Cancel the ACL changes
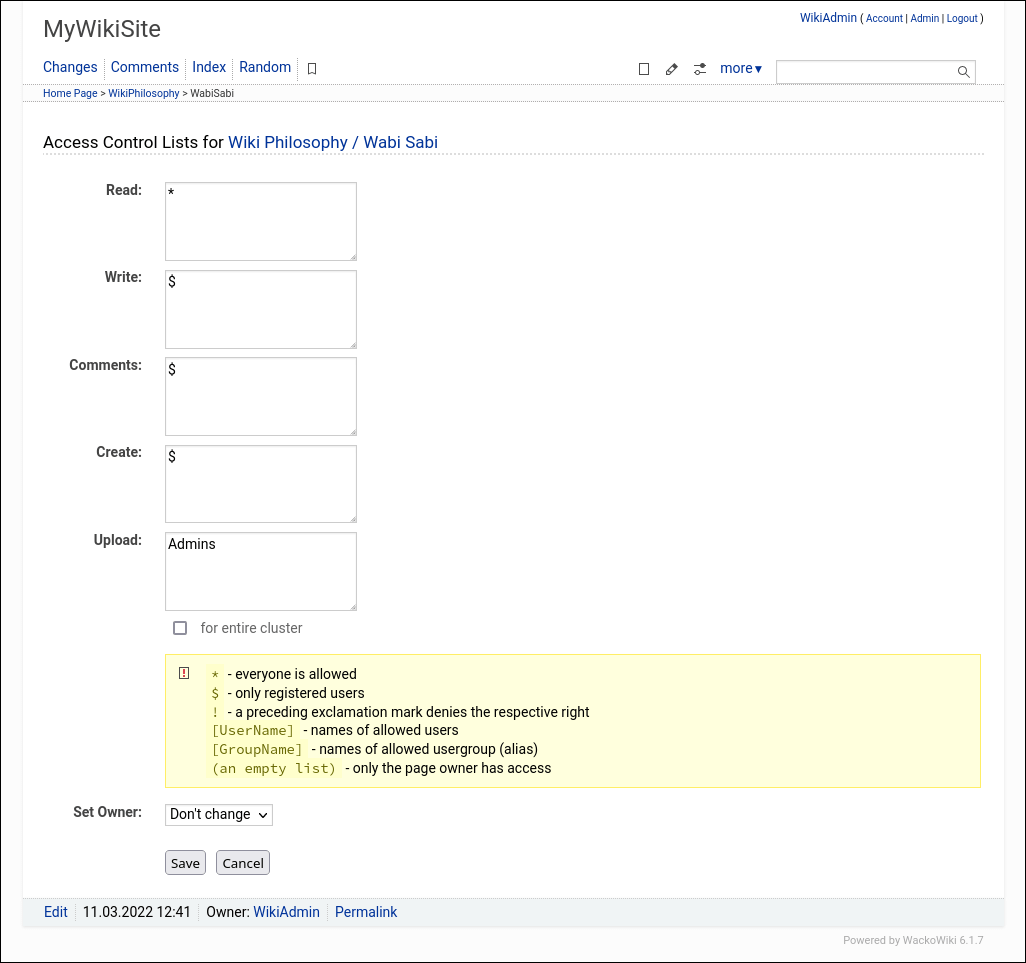 pos(242,862)
